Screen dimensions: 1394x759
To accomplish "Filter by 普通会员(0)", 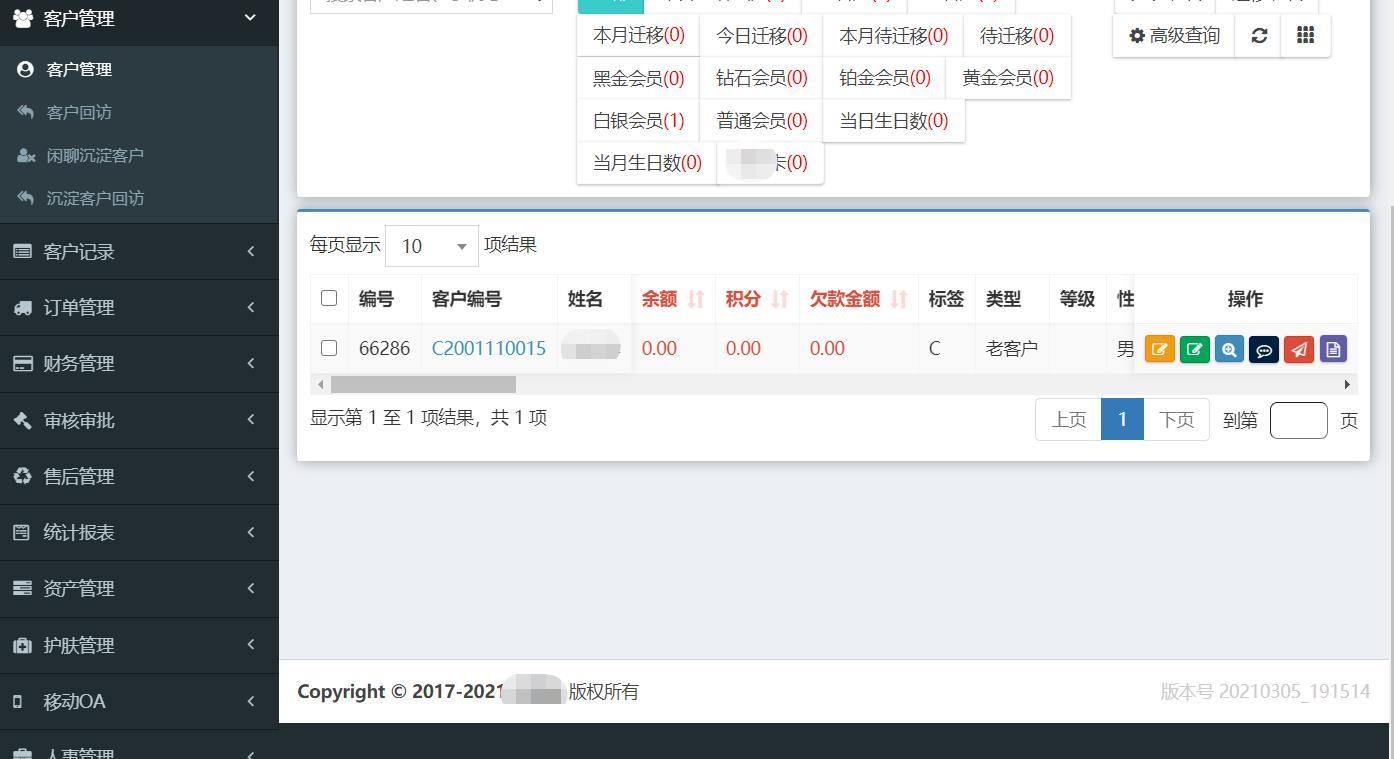I will [x=761, y=121].
